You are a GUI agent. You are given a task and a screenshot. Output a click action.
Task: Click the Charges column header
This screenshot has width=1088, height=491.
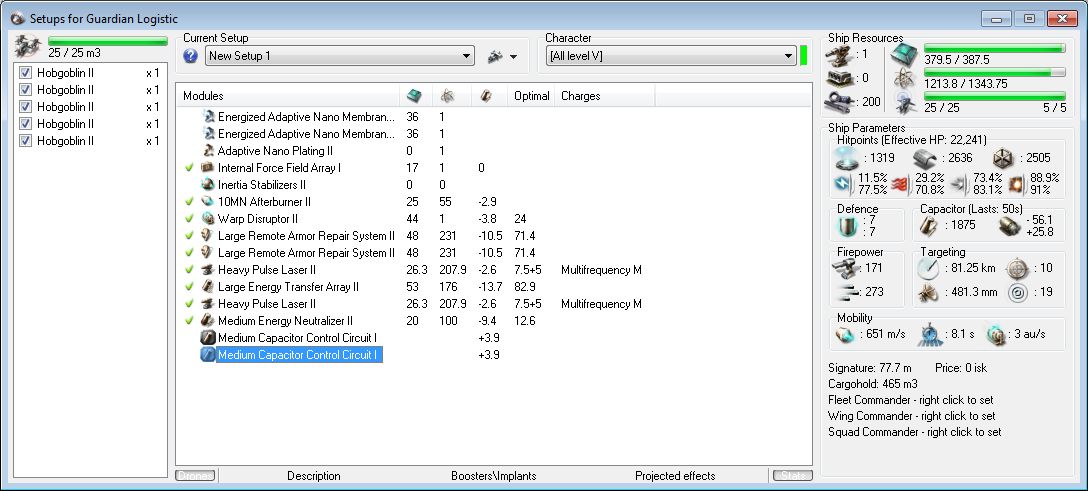581,96
